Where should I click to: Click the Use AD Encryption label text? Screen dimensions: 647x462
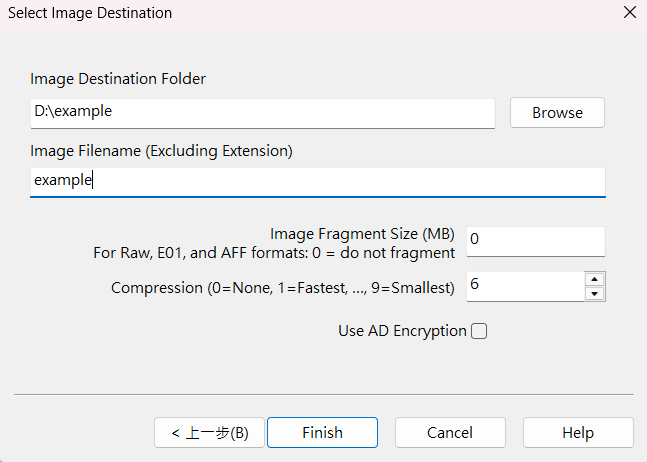(402, 331)
